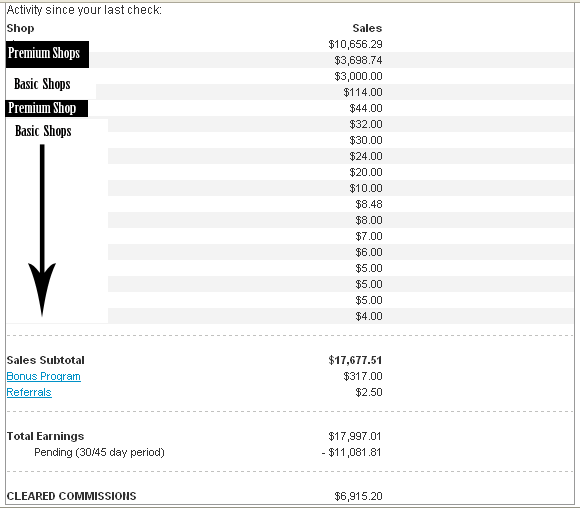This screenshot has width=580, height=508.
Task: Select the $3,698.74 sales row
Action: tap(290, 60)
